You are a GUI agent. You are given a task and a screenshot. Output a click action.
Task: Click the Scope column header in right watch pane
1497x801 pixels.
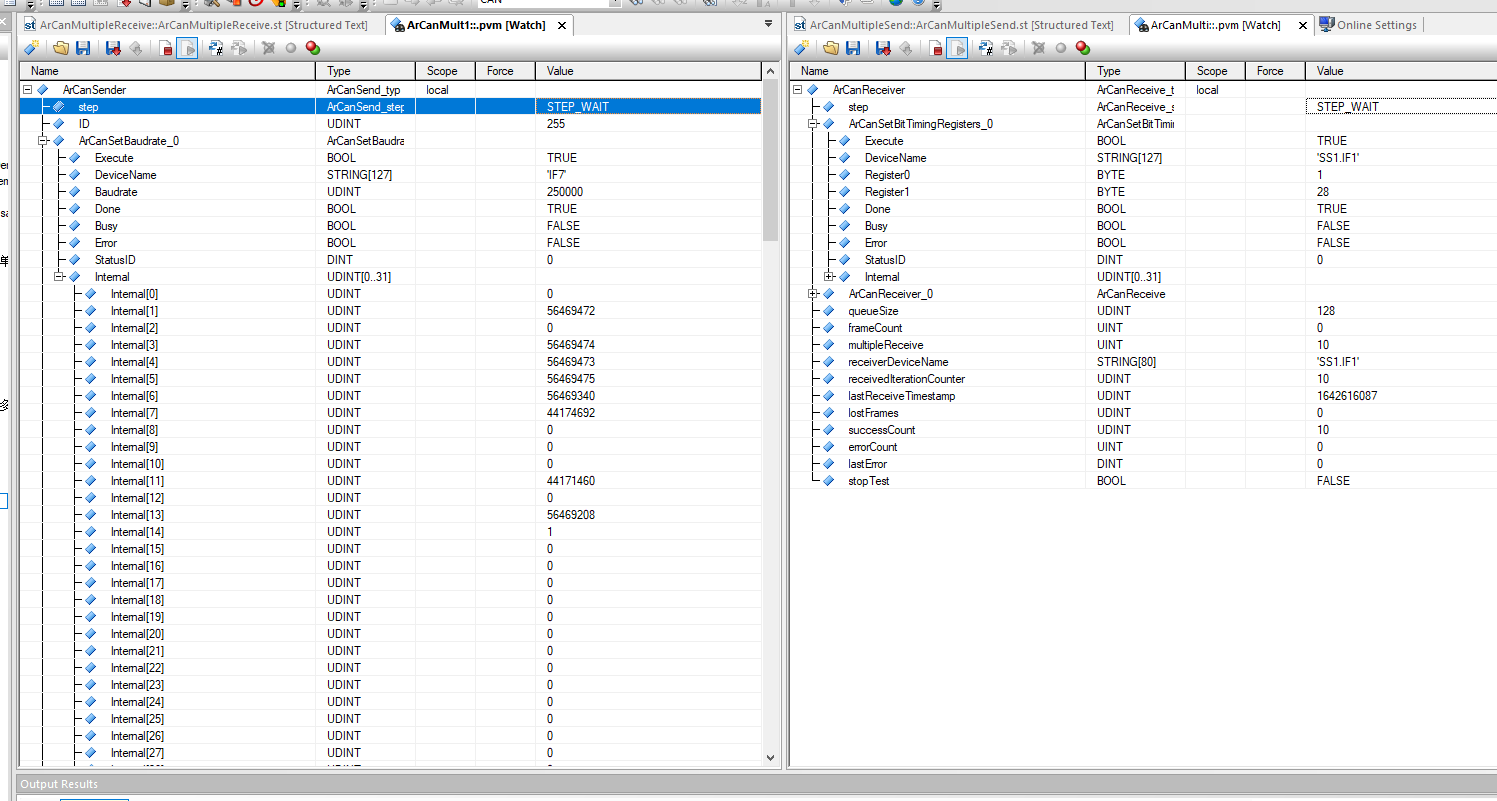pyautogui.click(x=1215, y=71)
